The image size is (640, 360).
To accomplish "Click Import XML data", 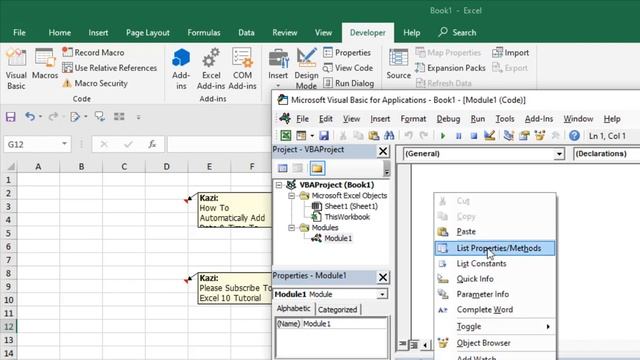I will (x=511, y=53).
